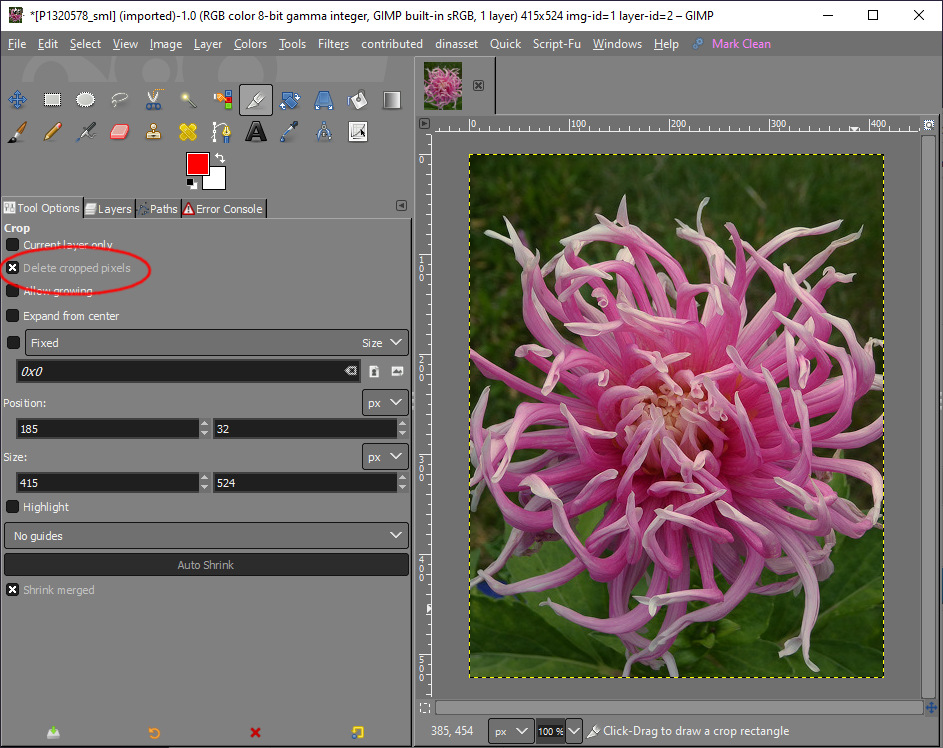Screen dimensions: 943x748
Task: Select the Color Picker eyedropper tool
Action: click(x=290, y=132)
